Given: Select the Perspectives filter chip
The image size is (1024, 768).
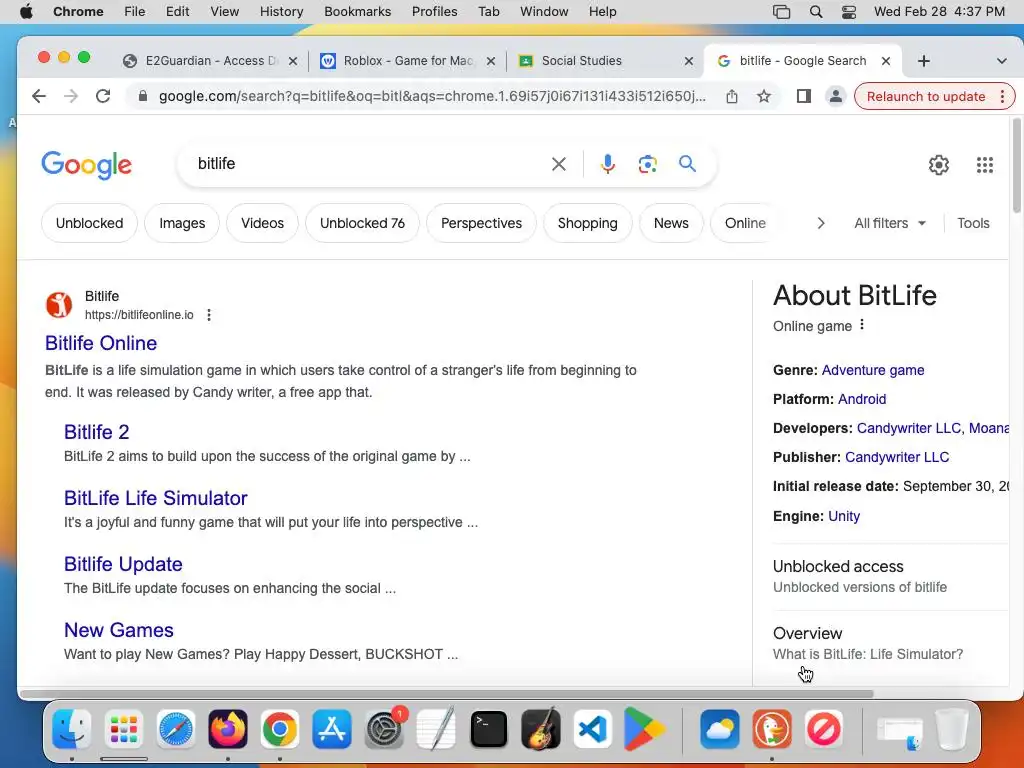Looking at the screenshot, I should tap(481, 223).
